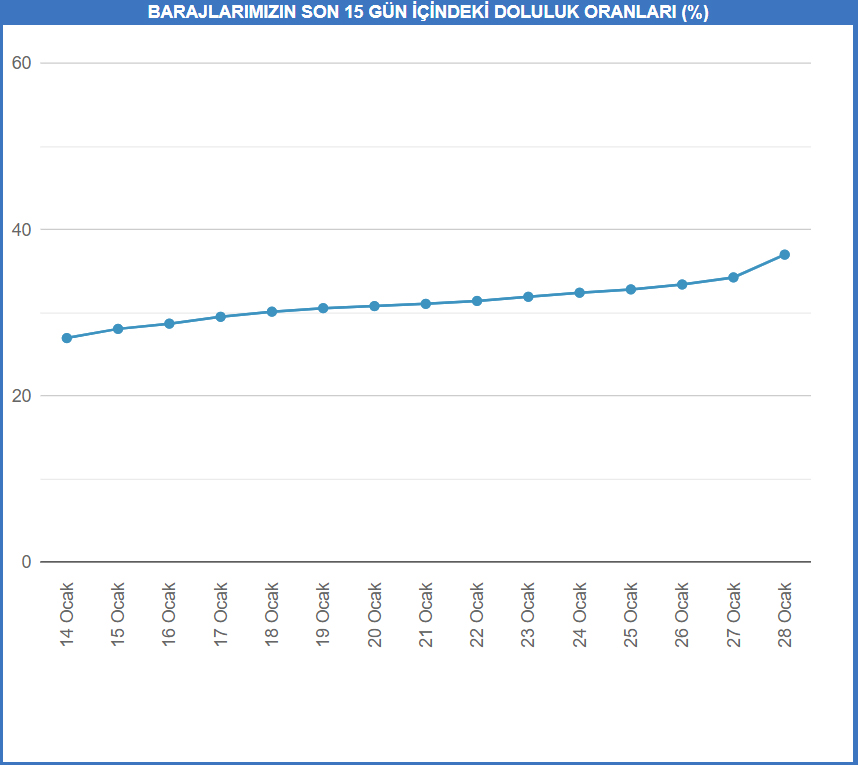The width and height of the screenshot is (858, 765).
Task: Select the "23 Ocak" x-axis date label
Action: [x=529, y=615]
